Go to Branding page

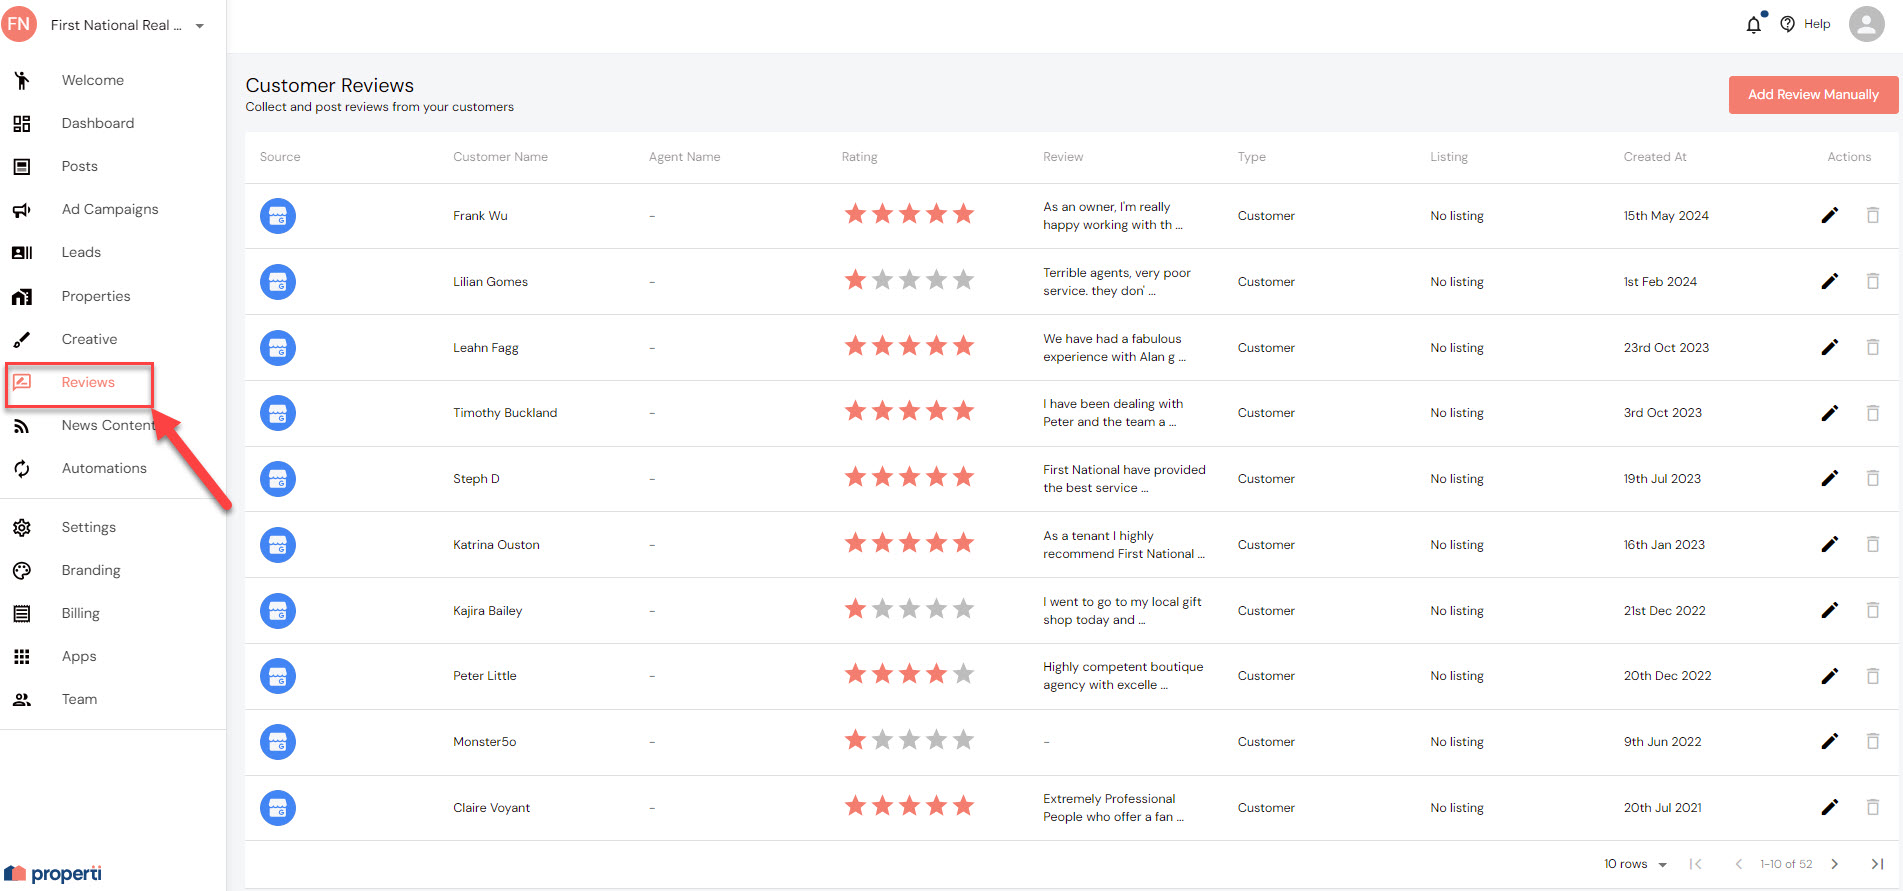tap(90, 570)
